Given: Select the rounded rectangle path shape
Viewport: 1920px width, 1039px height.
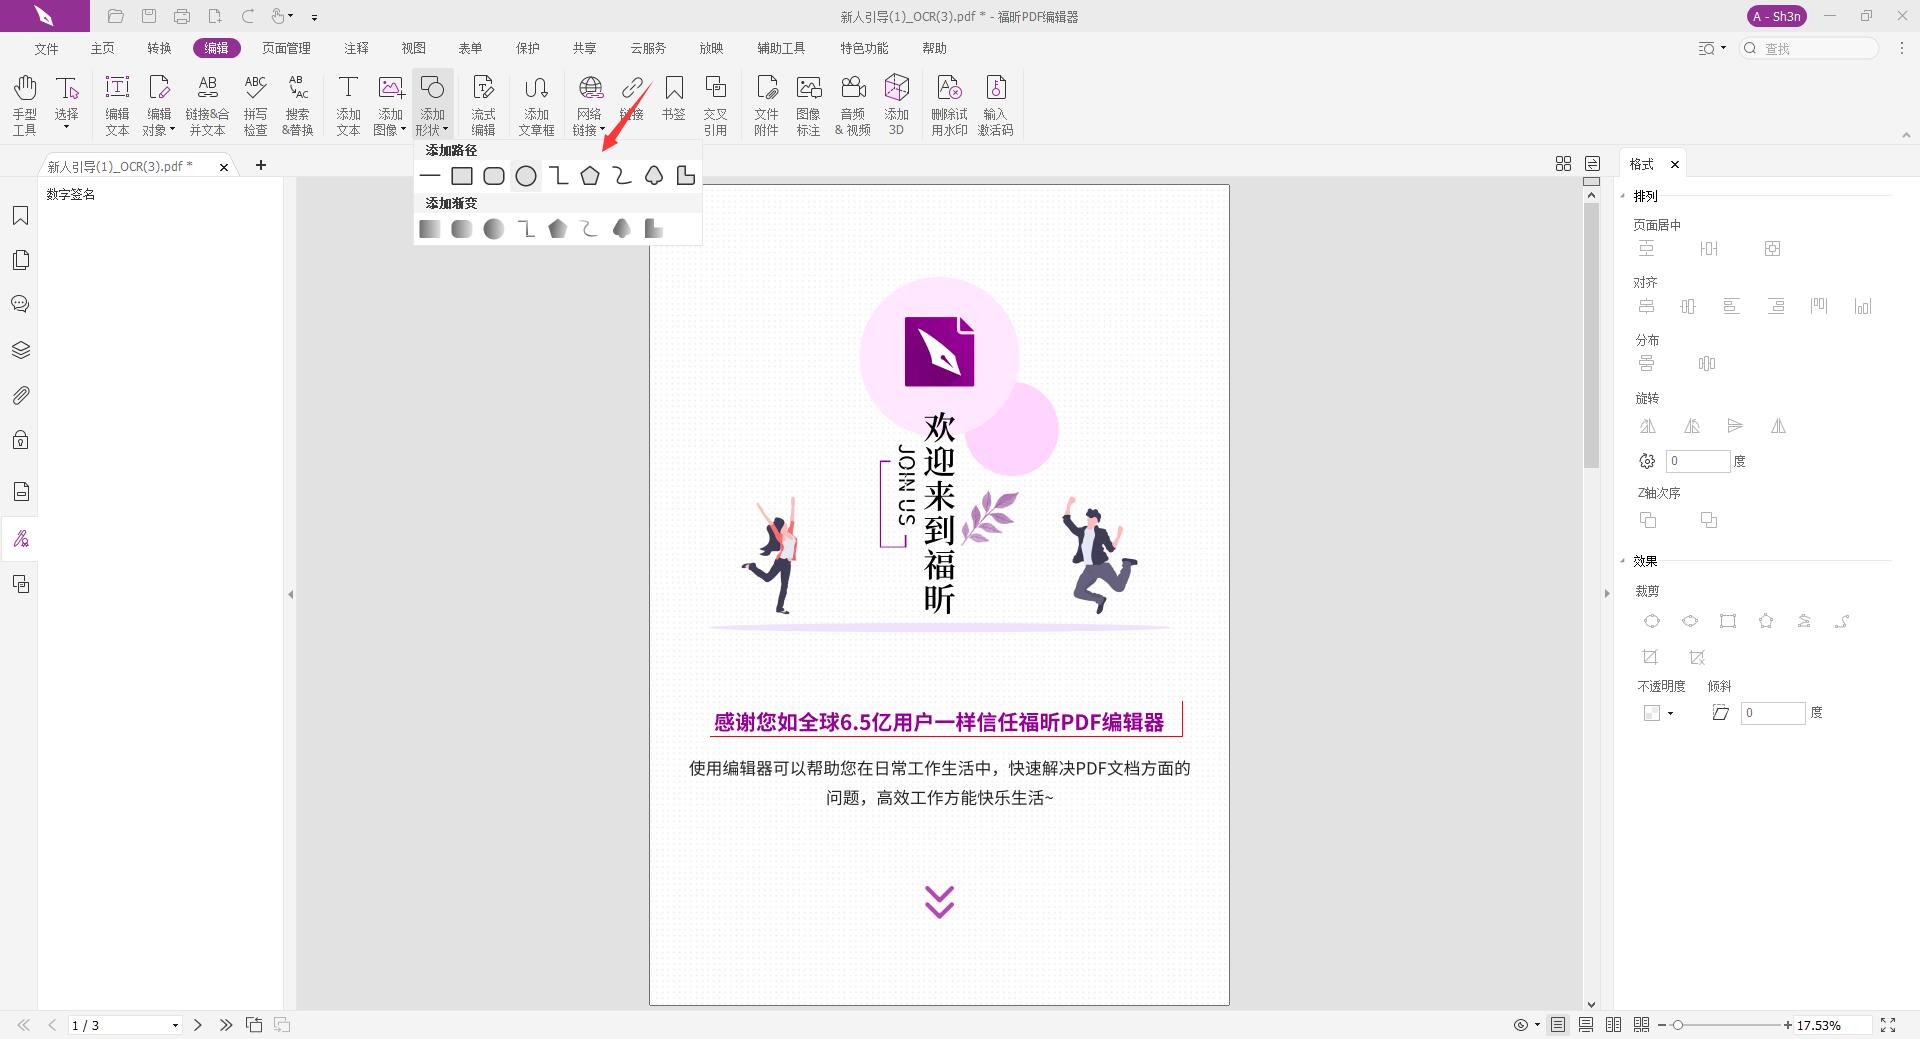Looking at the screenshot, I should tap(494, 175).
